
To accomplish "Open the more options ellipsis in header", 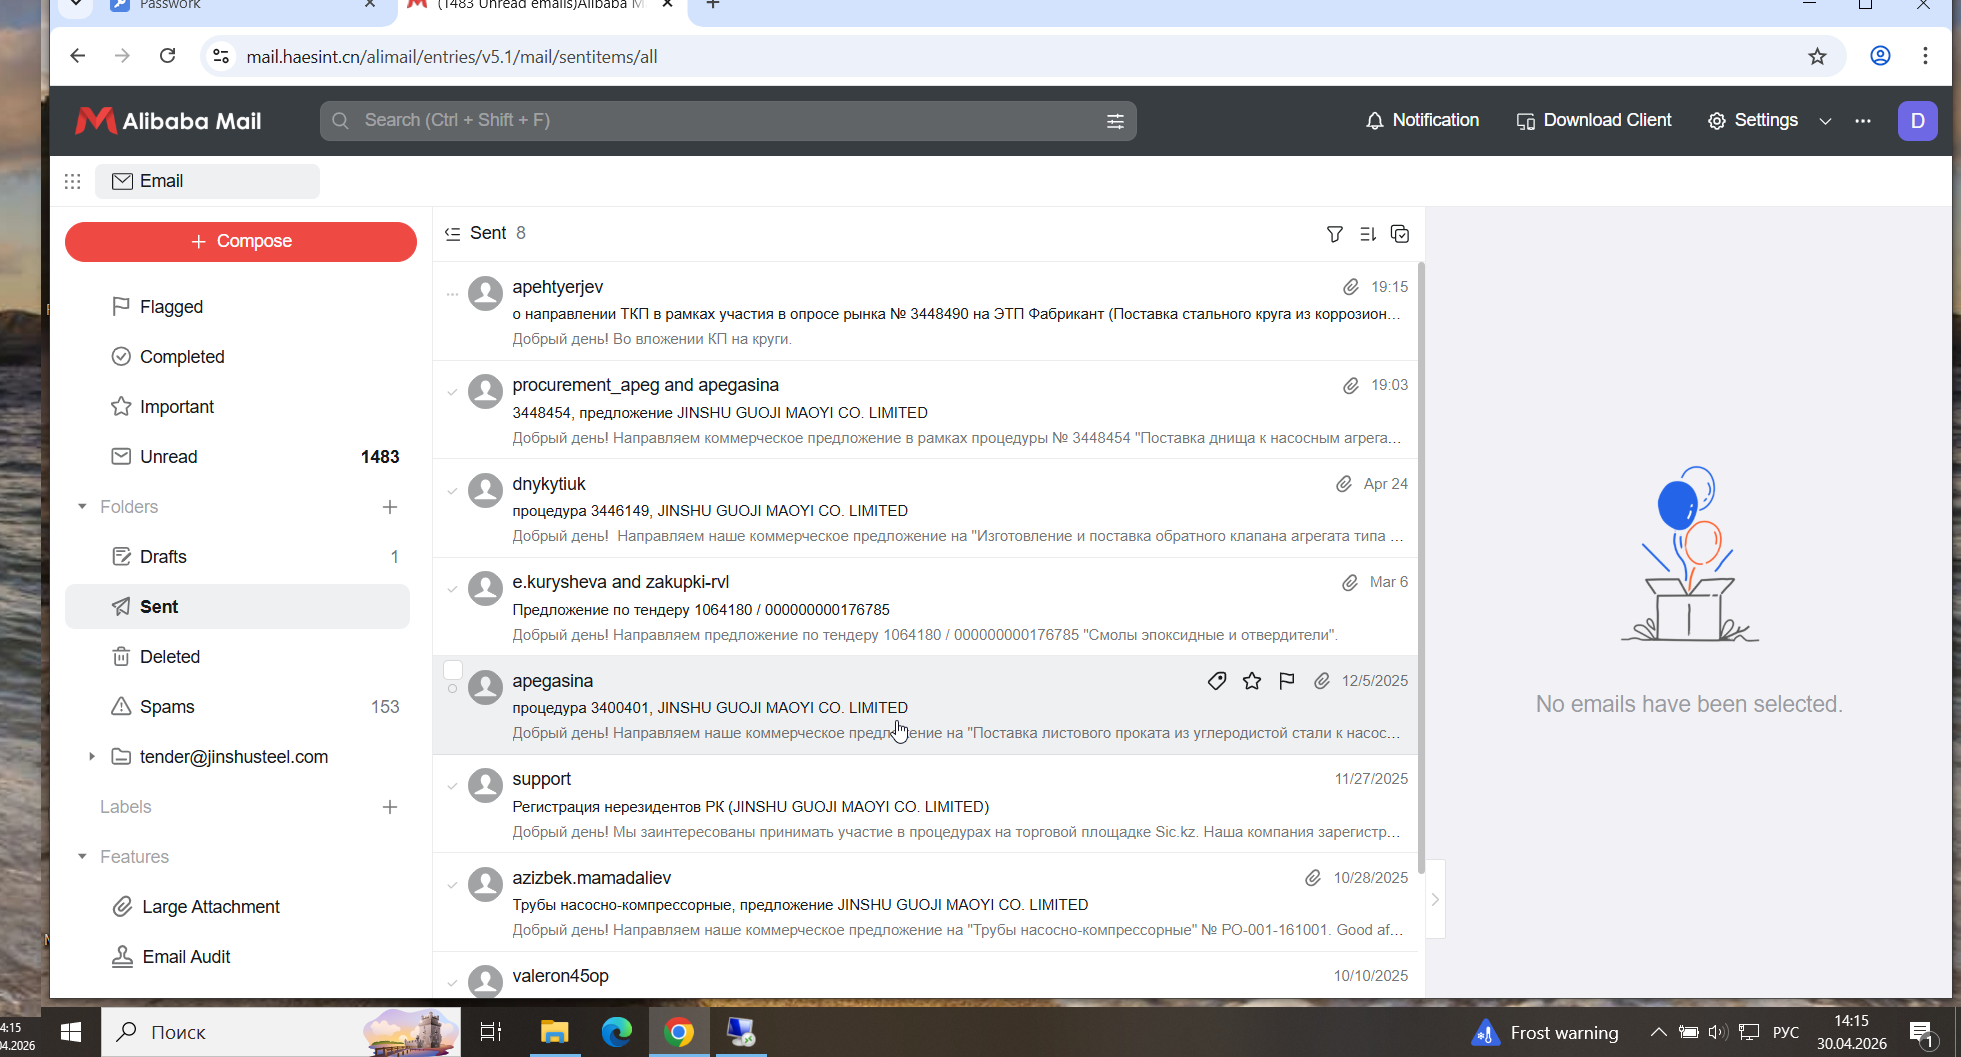I will point(1863,121).
